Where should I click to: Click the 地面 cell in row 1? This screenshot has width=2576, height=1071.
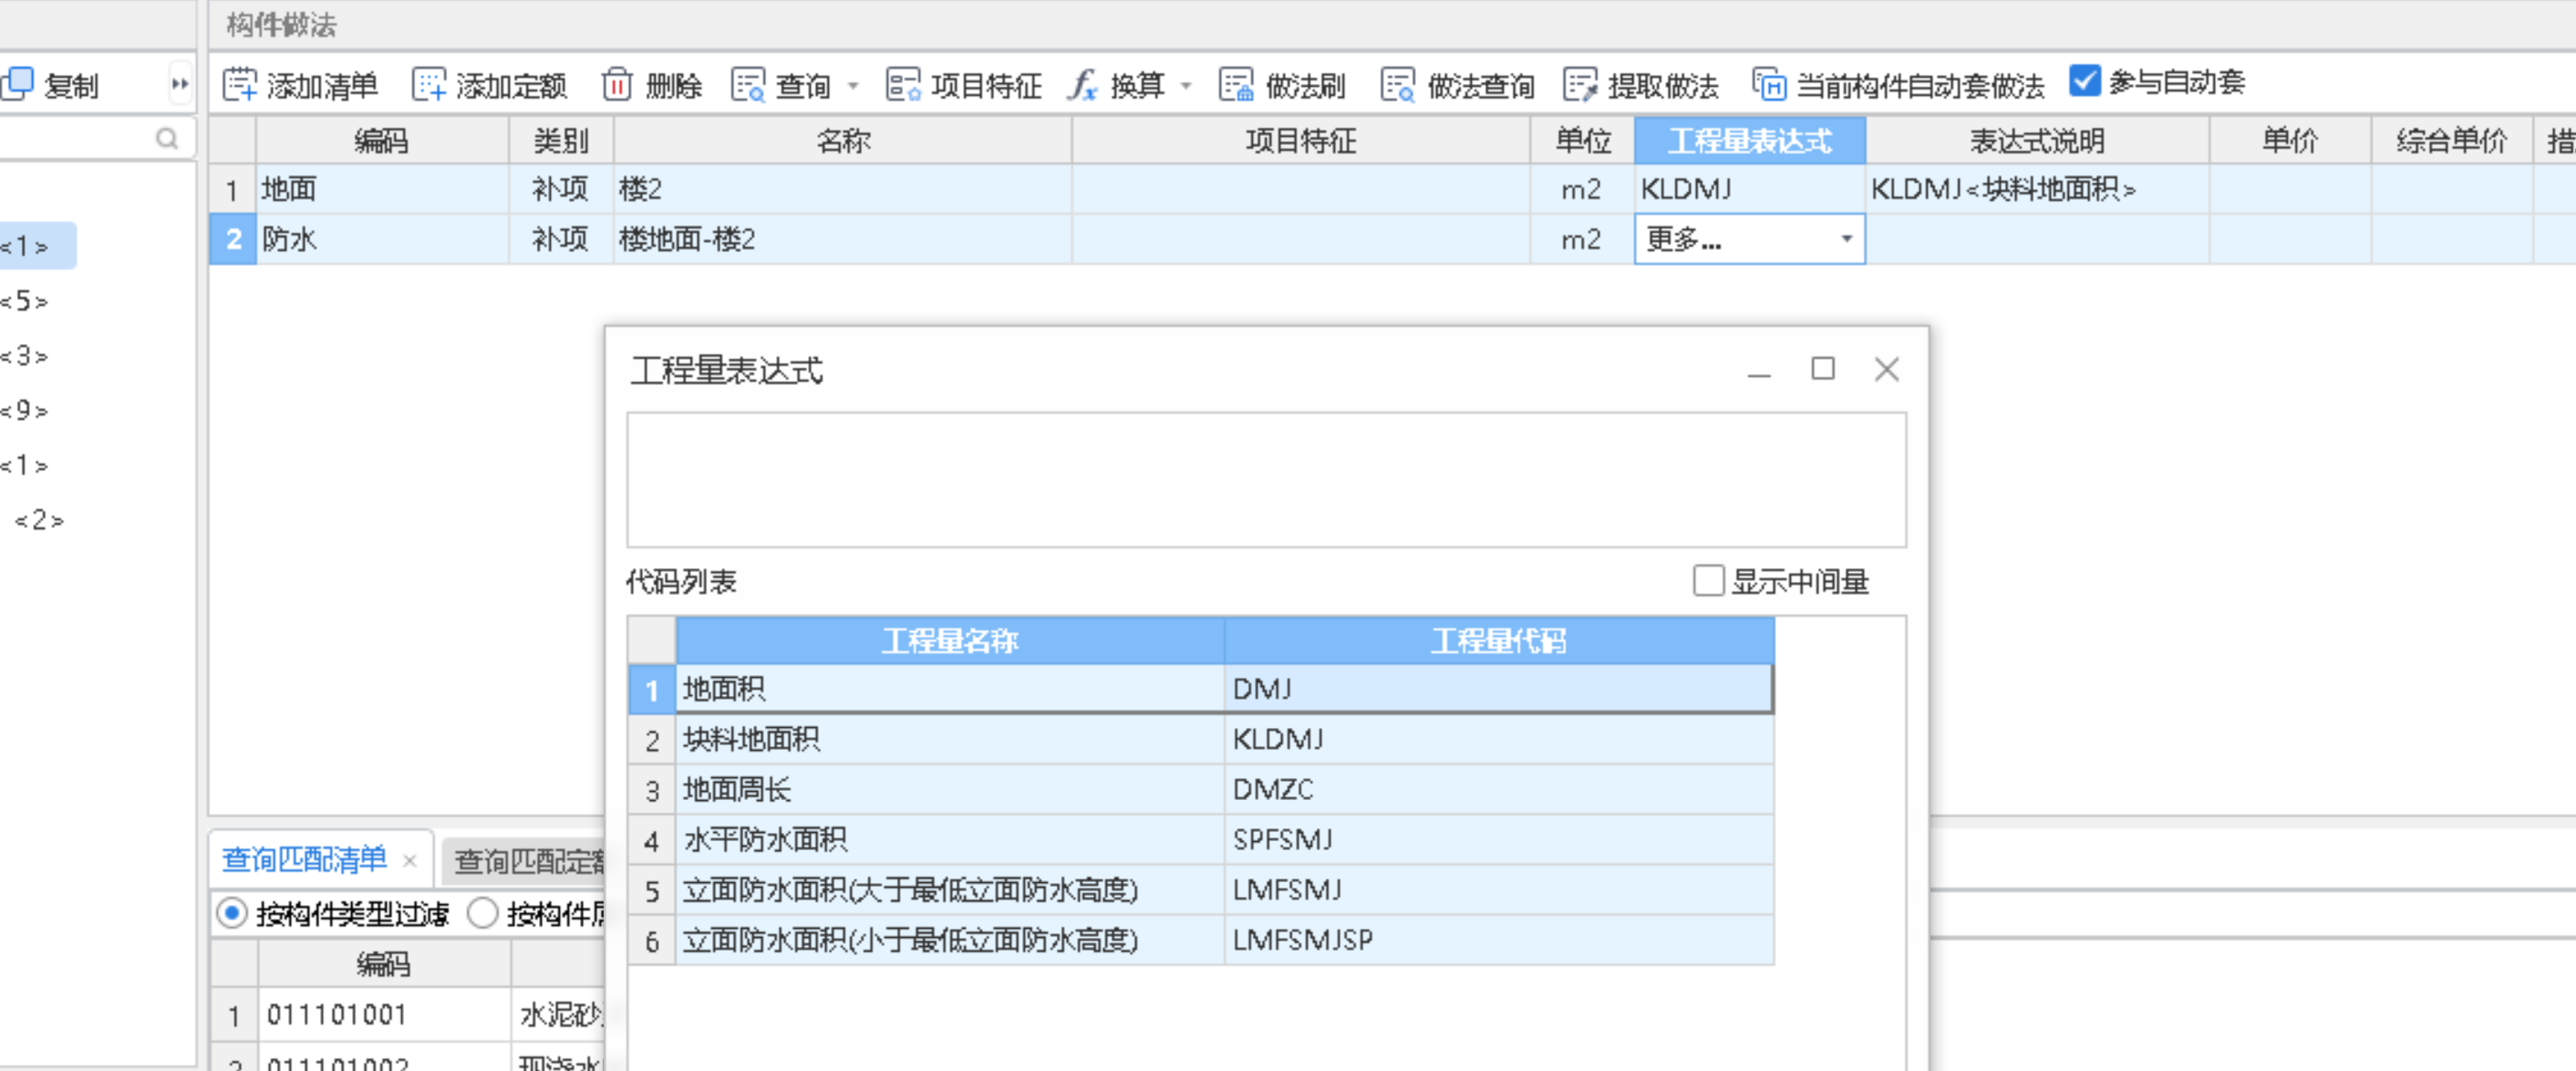tap(382, 189)
